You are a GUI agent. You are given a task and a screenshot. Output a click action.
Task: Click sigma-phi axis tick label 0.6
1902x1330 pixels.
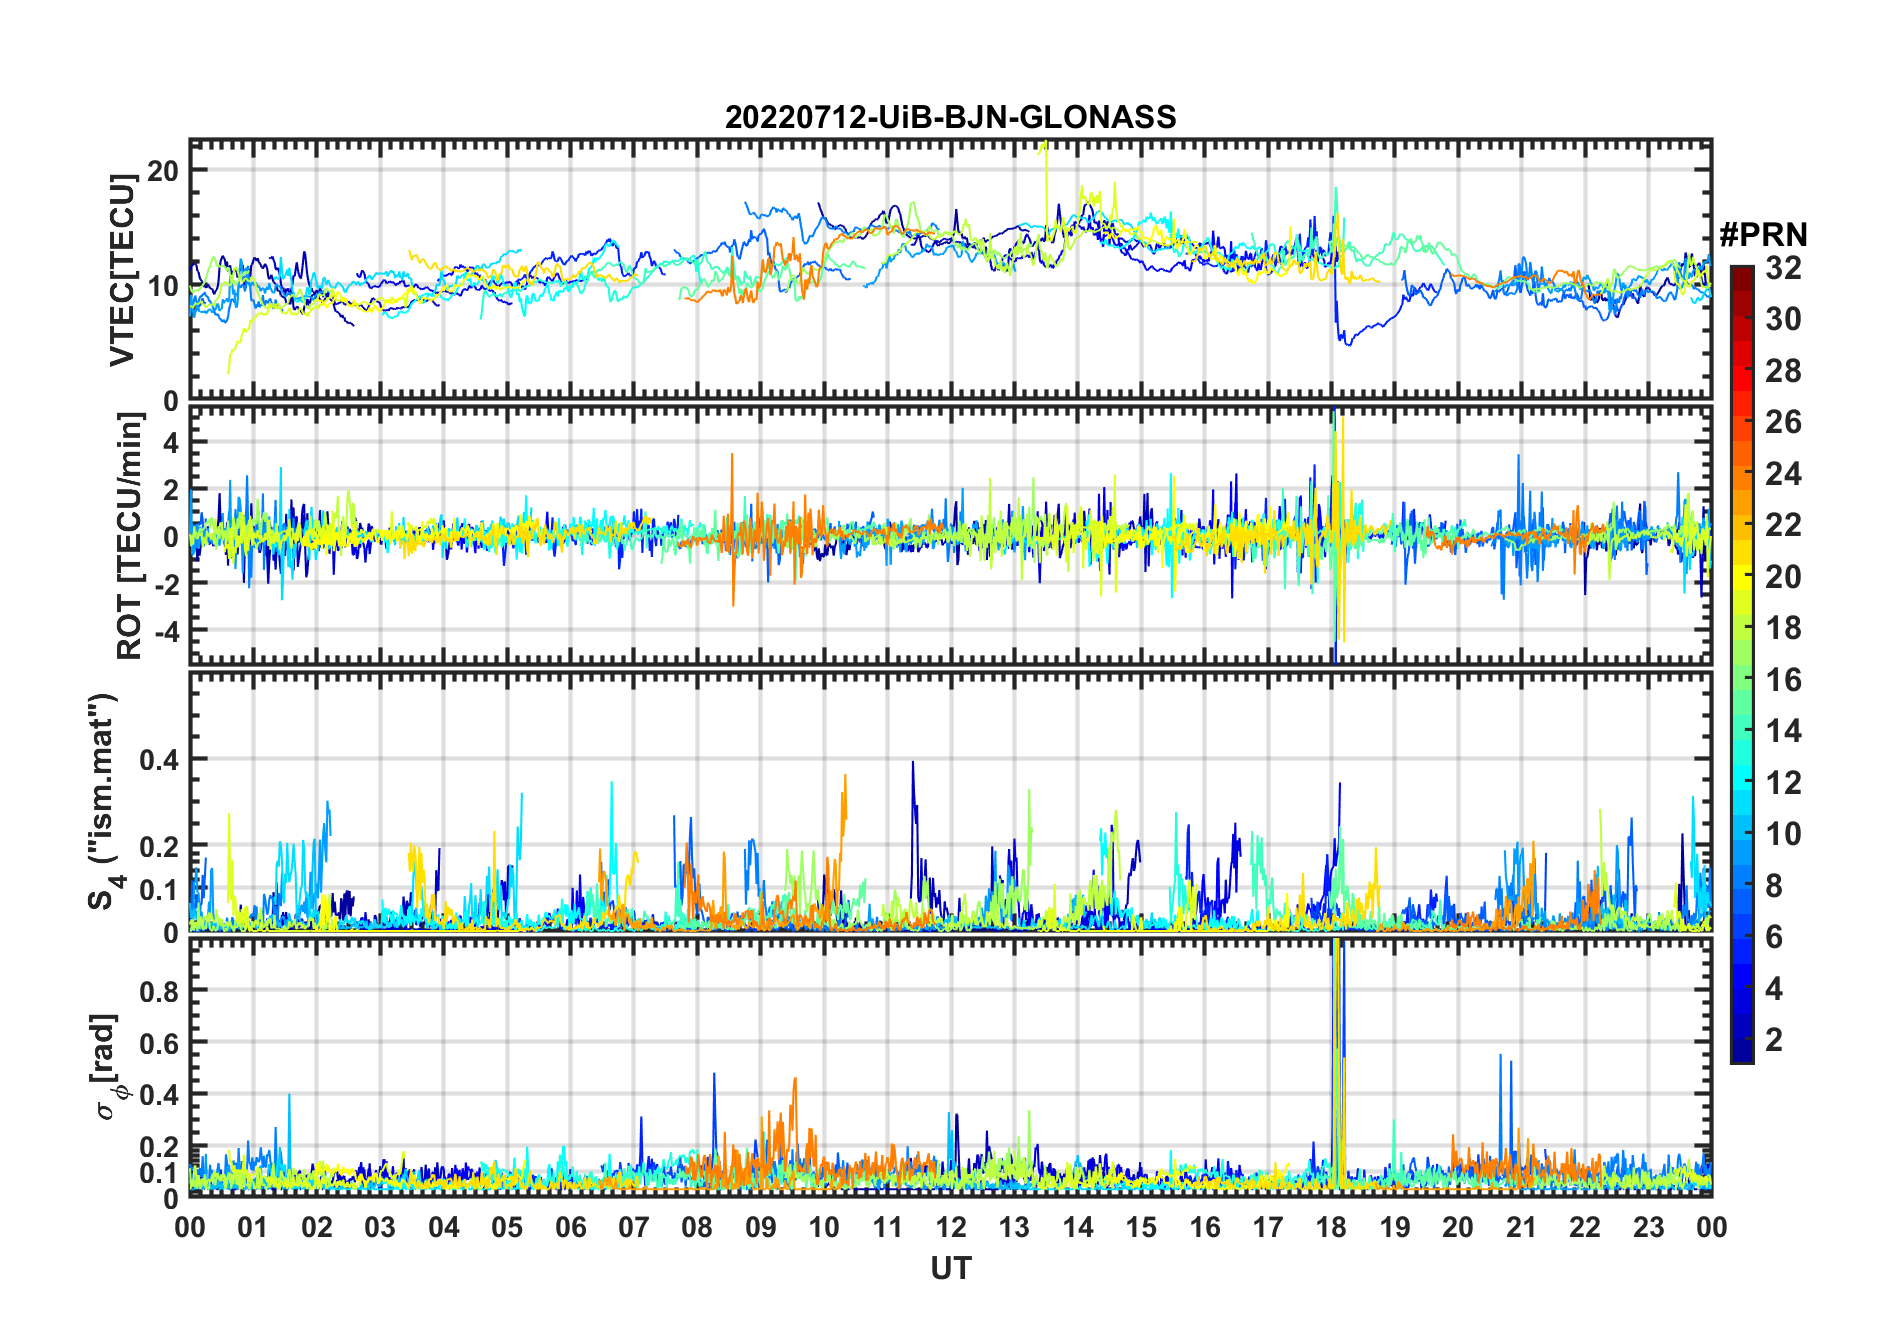[159, 1043]
